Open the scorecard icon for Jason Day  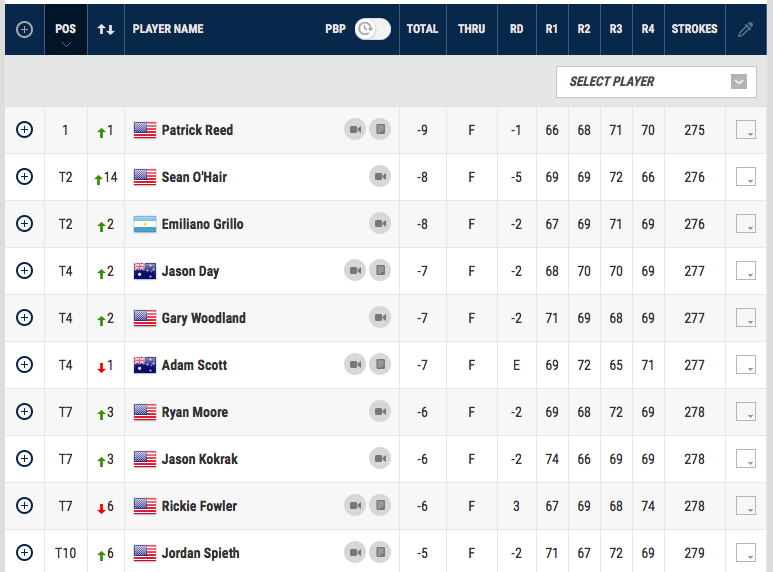(x=380, y=271)
